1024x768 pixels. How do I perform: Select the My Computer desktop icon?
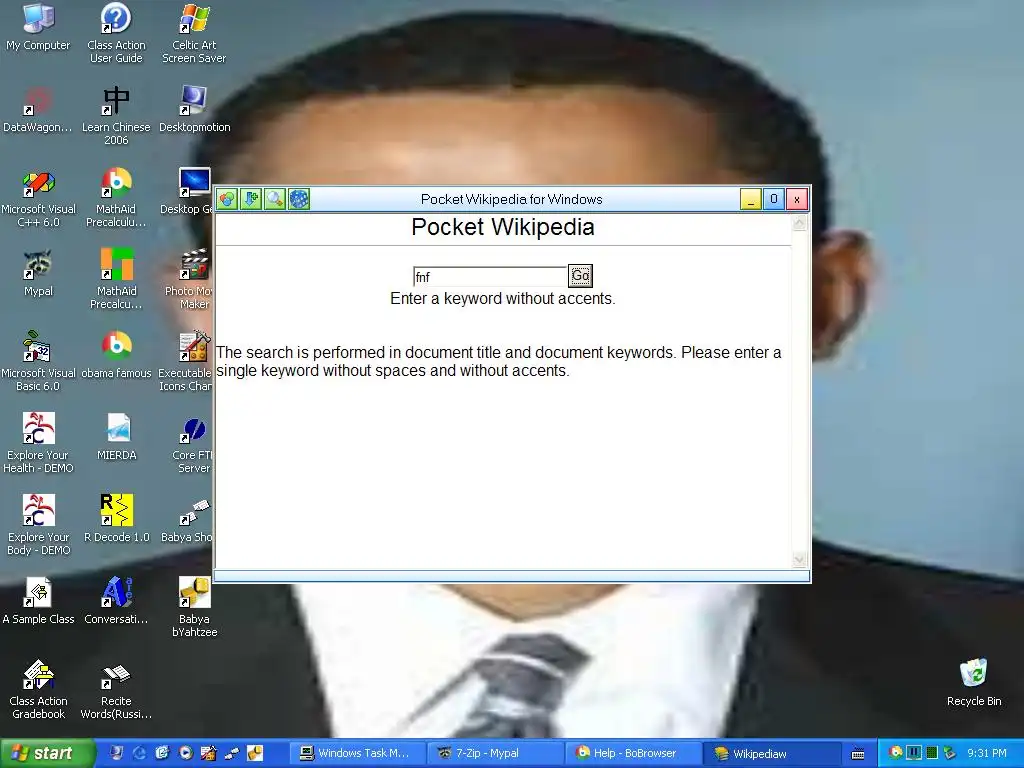[38, 27]
